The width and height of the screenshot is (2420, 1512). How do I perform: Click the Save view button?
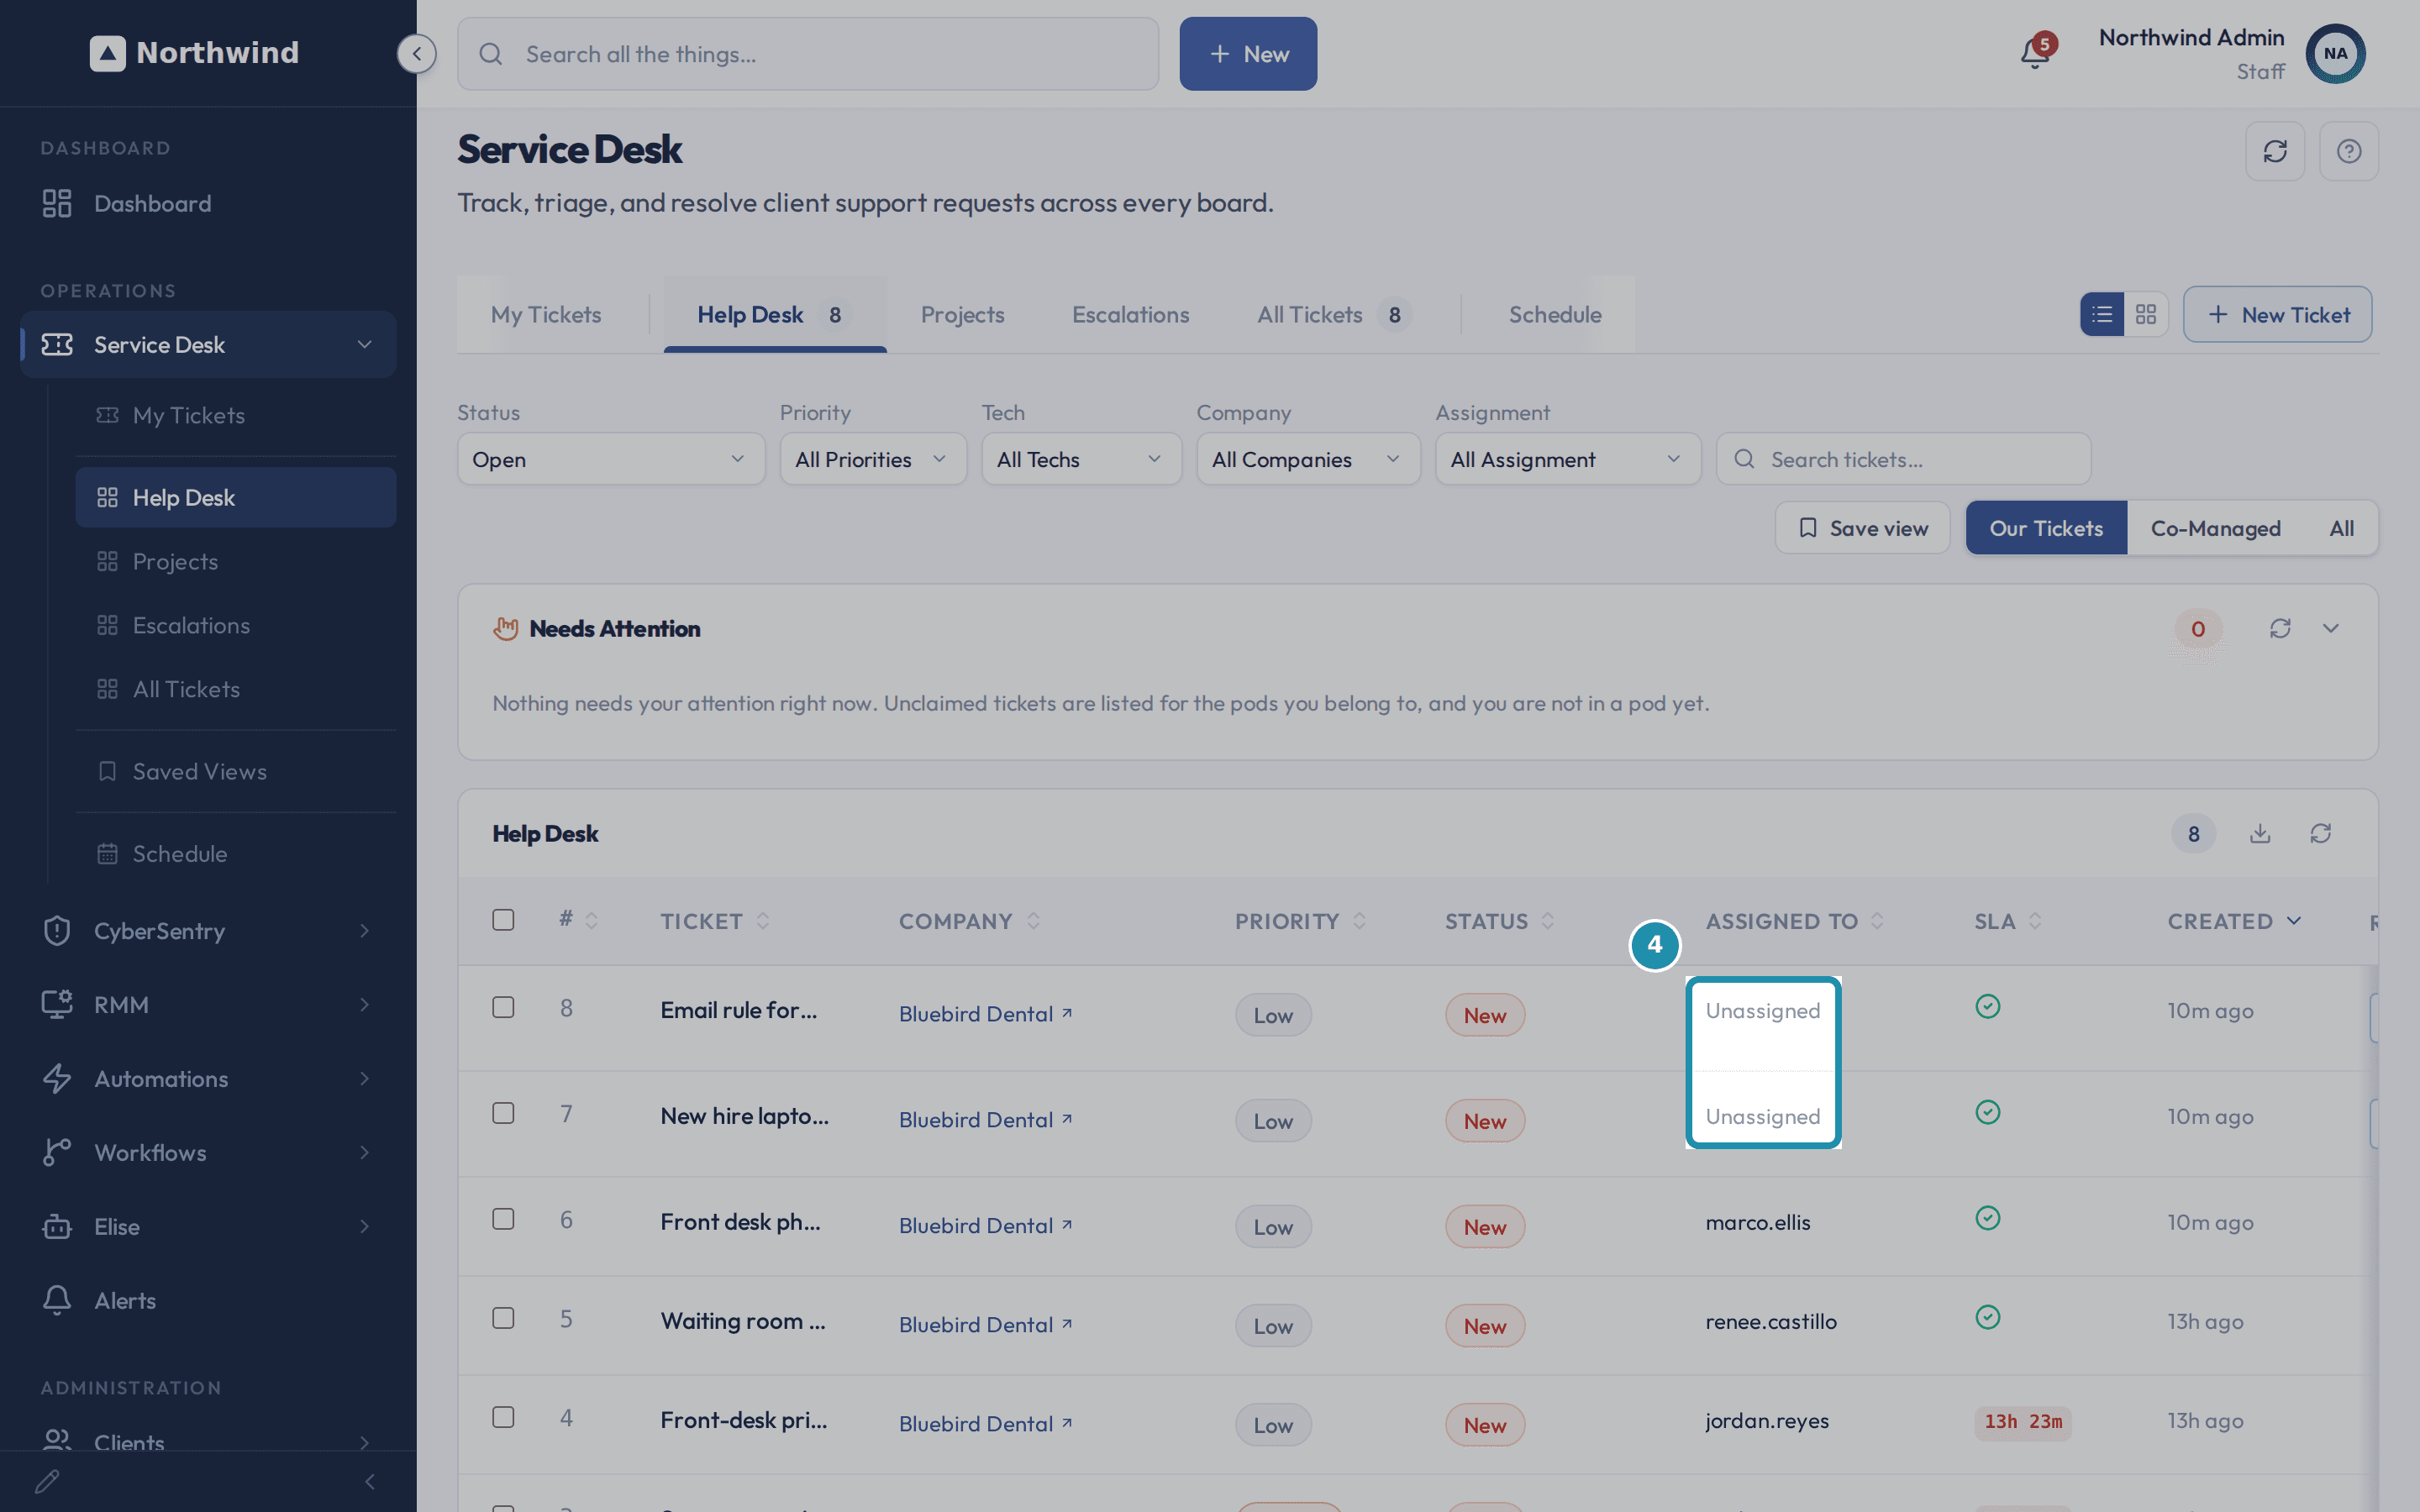(x=1862, y=528)
